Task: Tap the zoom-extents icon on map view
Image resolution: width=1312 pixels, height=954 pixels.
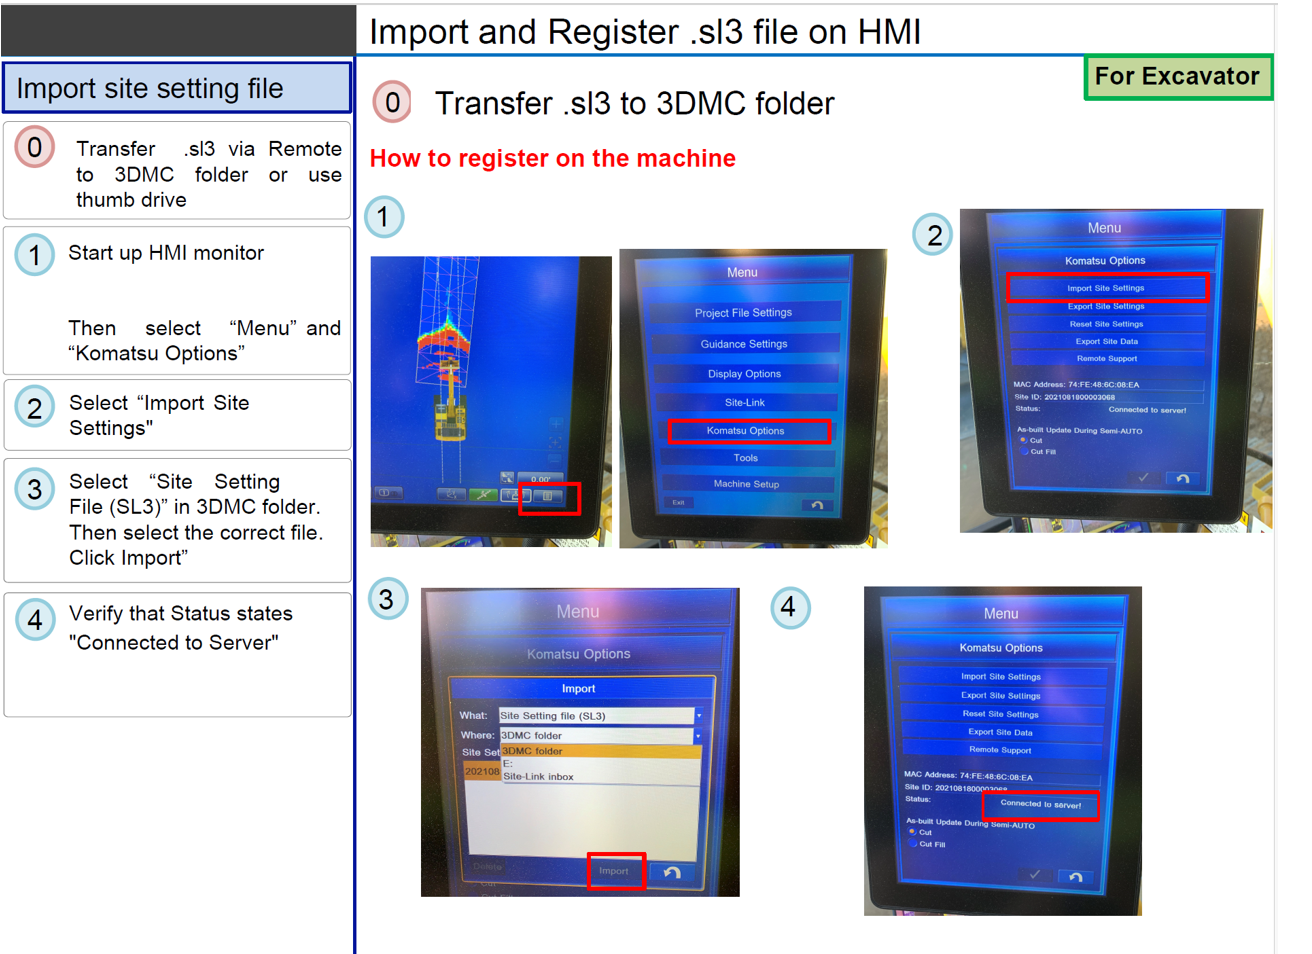Action: (555, 443)
